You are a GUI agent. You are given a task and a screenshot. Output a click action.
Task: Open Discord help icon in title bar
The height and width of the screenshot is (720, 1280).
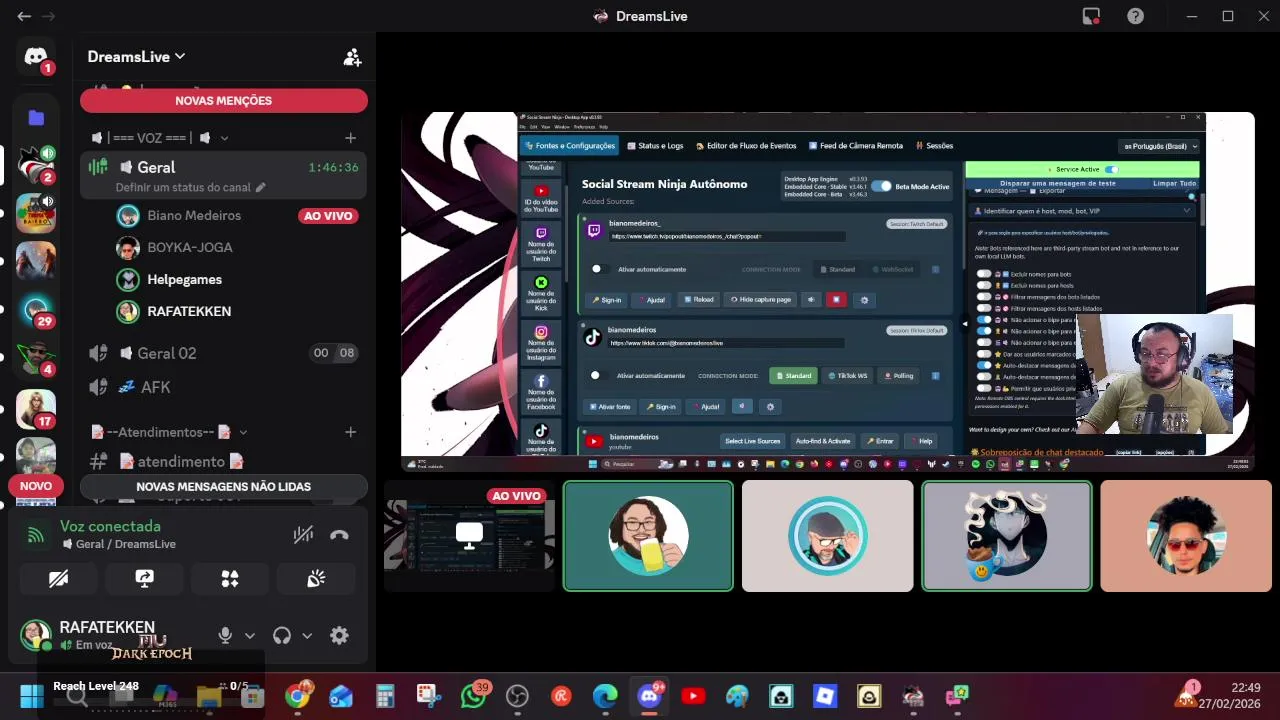[x=1135, y=16]
